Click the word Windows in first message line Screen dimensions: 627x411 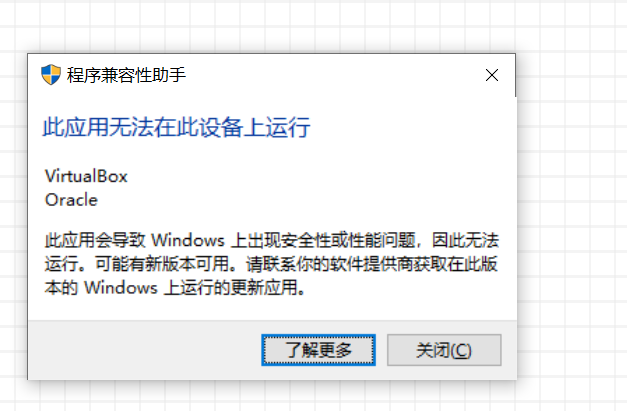click(x=188, y=240)
